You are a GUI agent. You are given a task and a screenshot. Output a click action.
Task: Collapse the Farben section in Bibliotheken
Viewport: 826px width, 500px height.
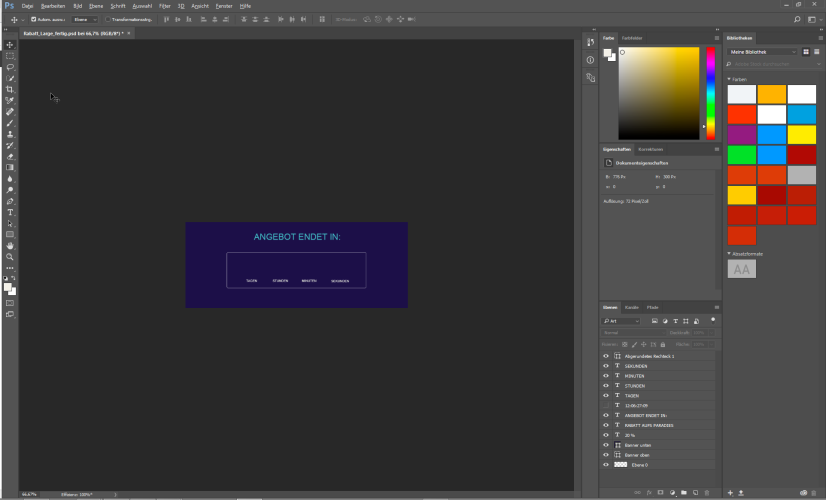click(729, 79)
